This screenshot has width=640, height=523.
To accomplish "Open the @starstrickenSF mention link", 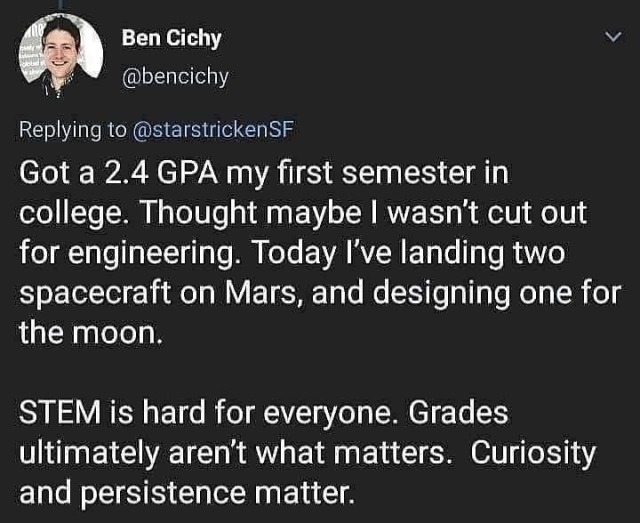I will point(213,129).
